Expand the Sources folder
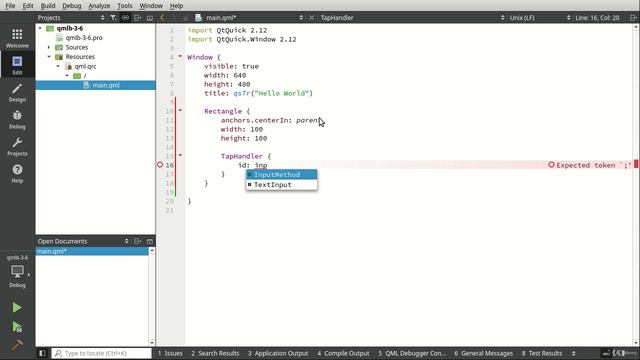The image size is (640, 360). pos(49,47)
